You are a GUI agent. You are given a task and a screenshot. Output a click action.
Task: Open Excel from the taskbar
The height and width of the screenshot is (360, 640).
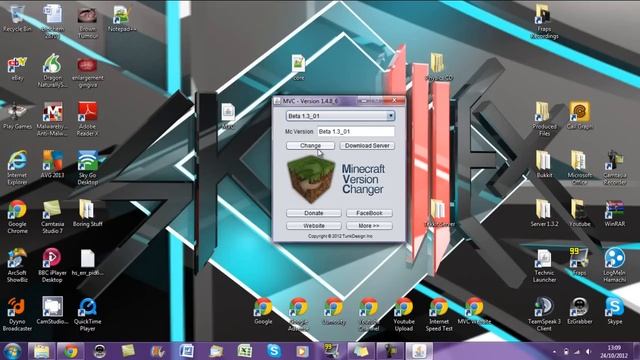[x=244, y=351]
